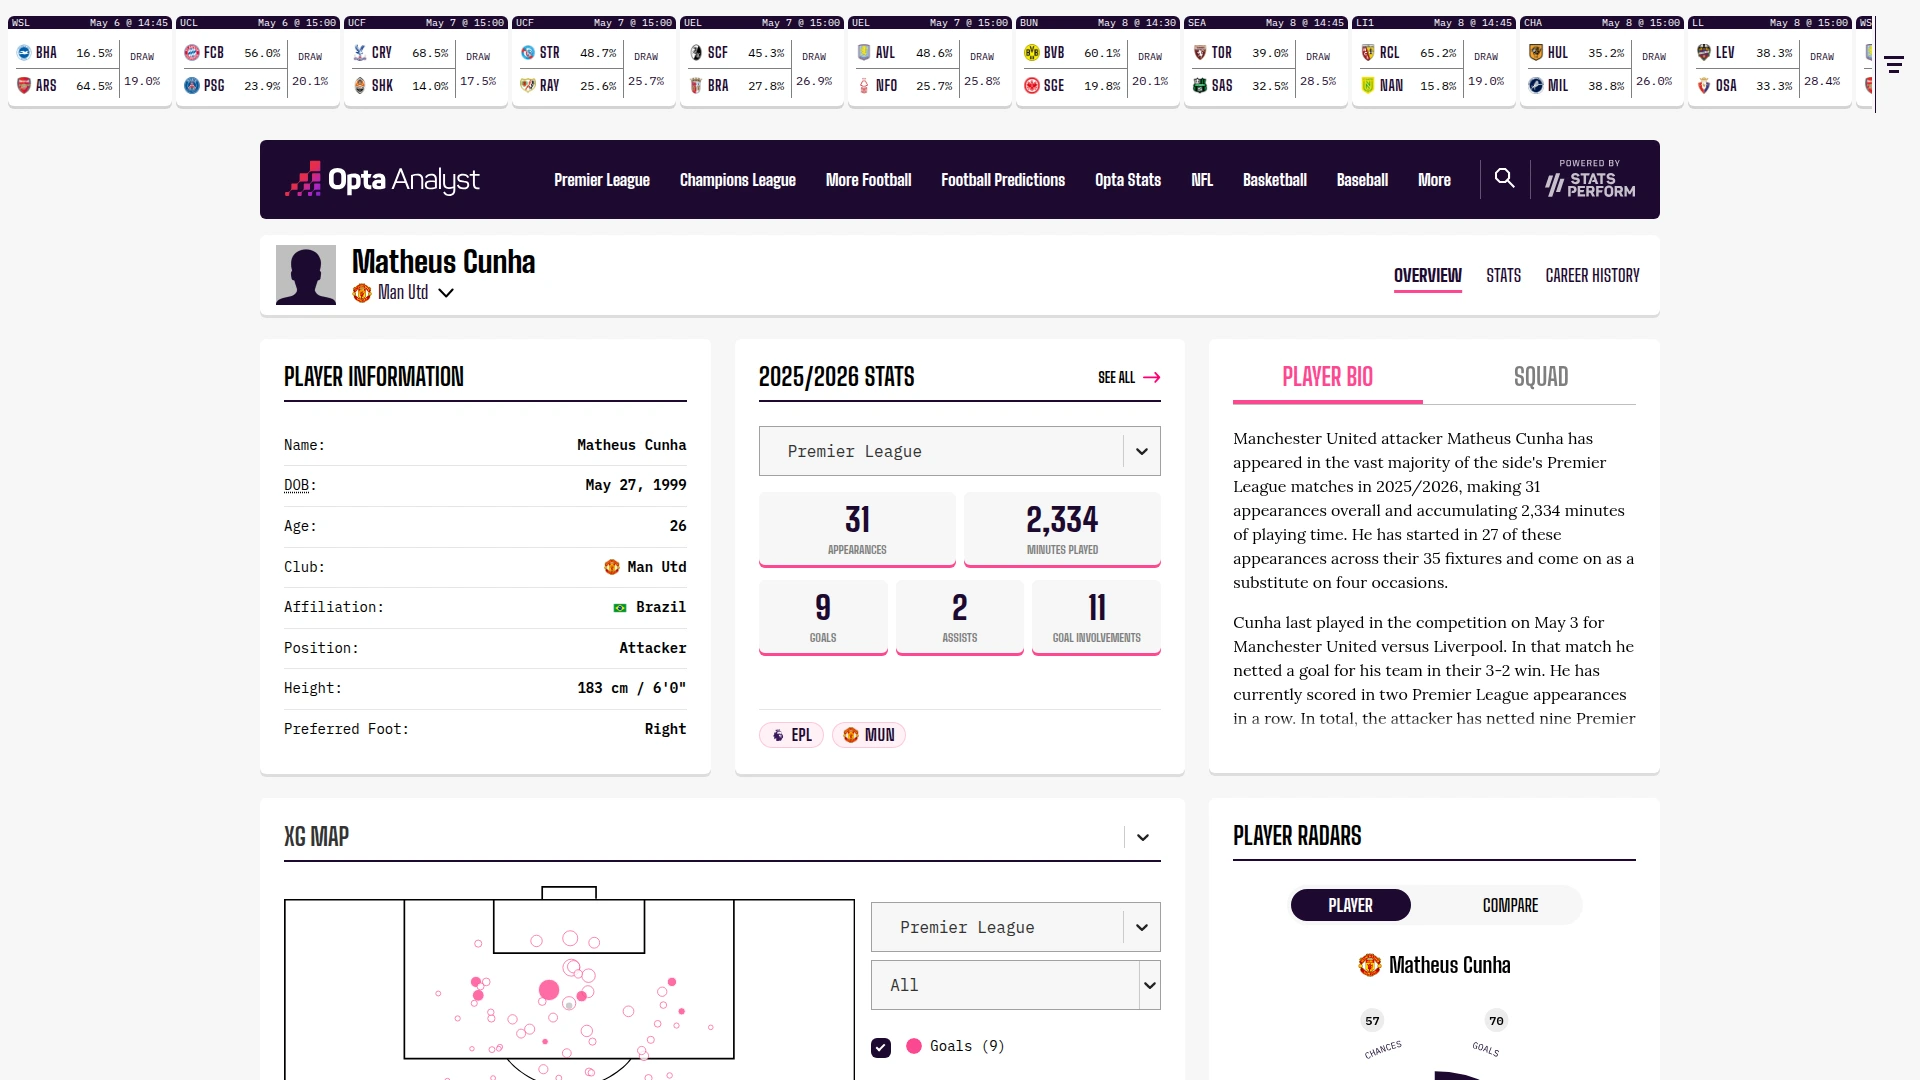Open the Champions League nav menu

click(738, 180)
